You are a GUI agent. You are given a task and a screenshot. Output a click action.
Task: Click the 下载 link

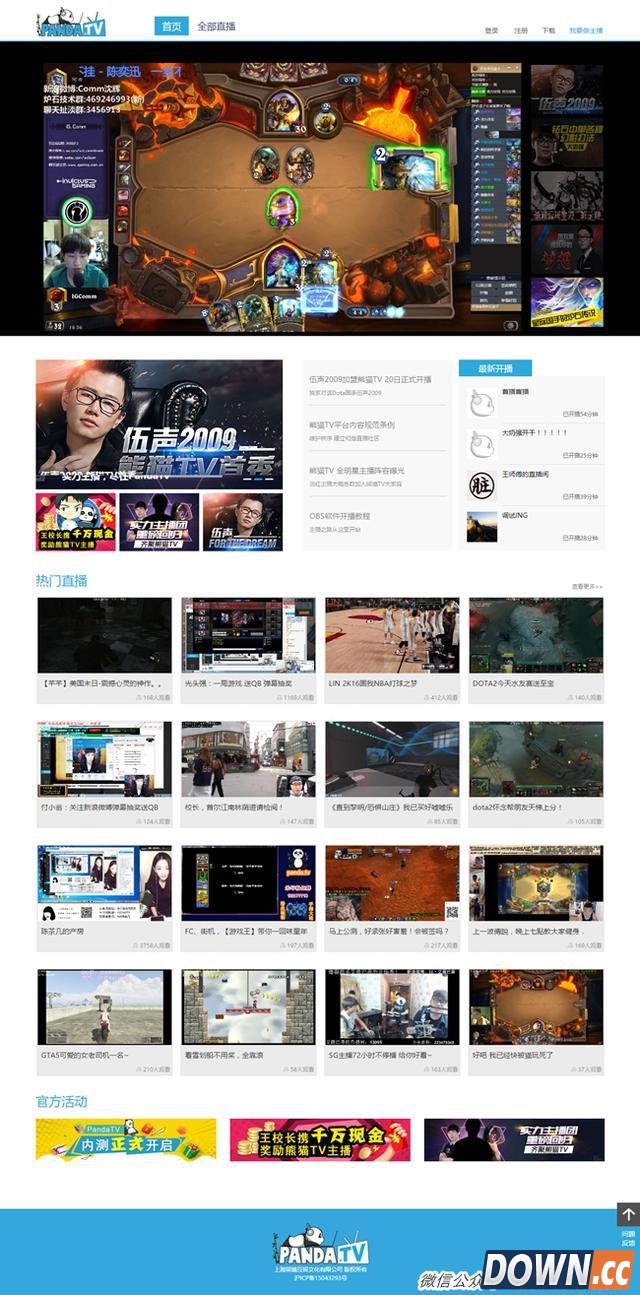point(548,31)
